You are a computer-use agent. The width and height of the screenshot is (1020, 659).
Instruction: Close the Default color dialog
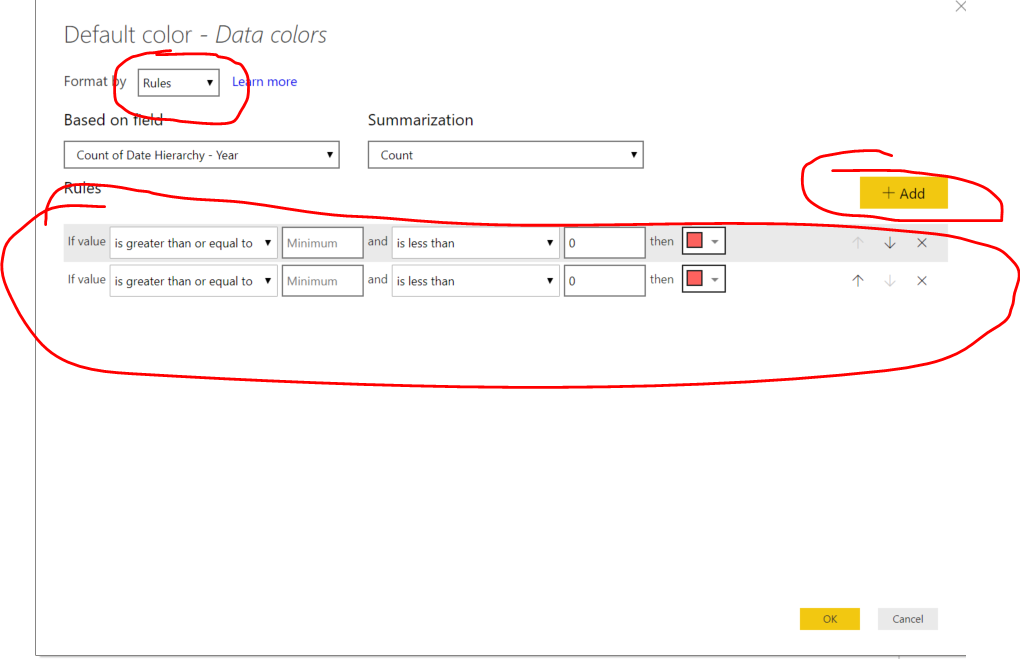click(x=961, y=7)
